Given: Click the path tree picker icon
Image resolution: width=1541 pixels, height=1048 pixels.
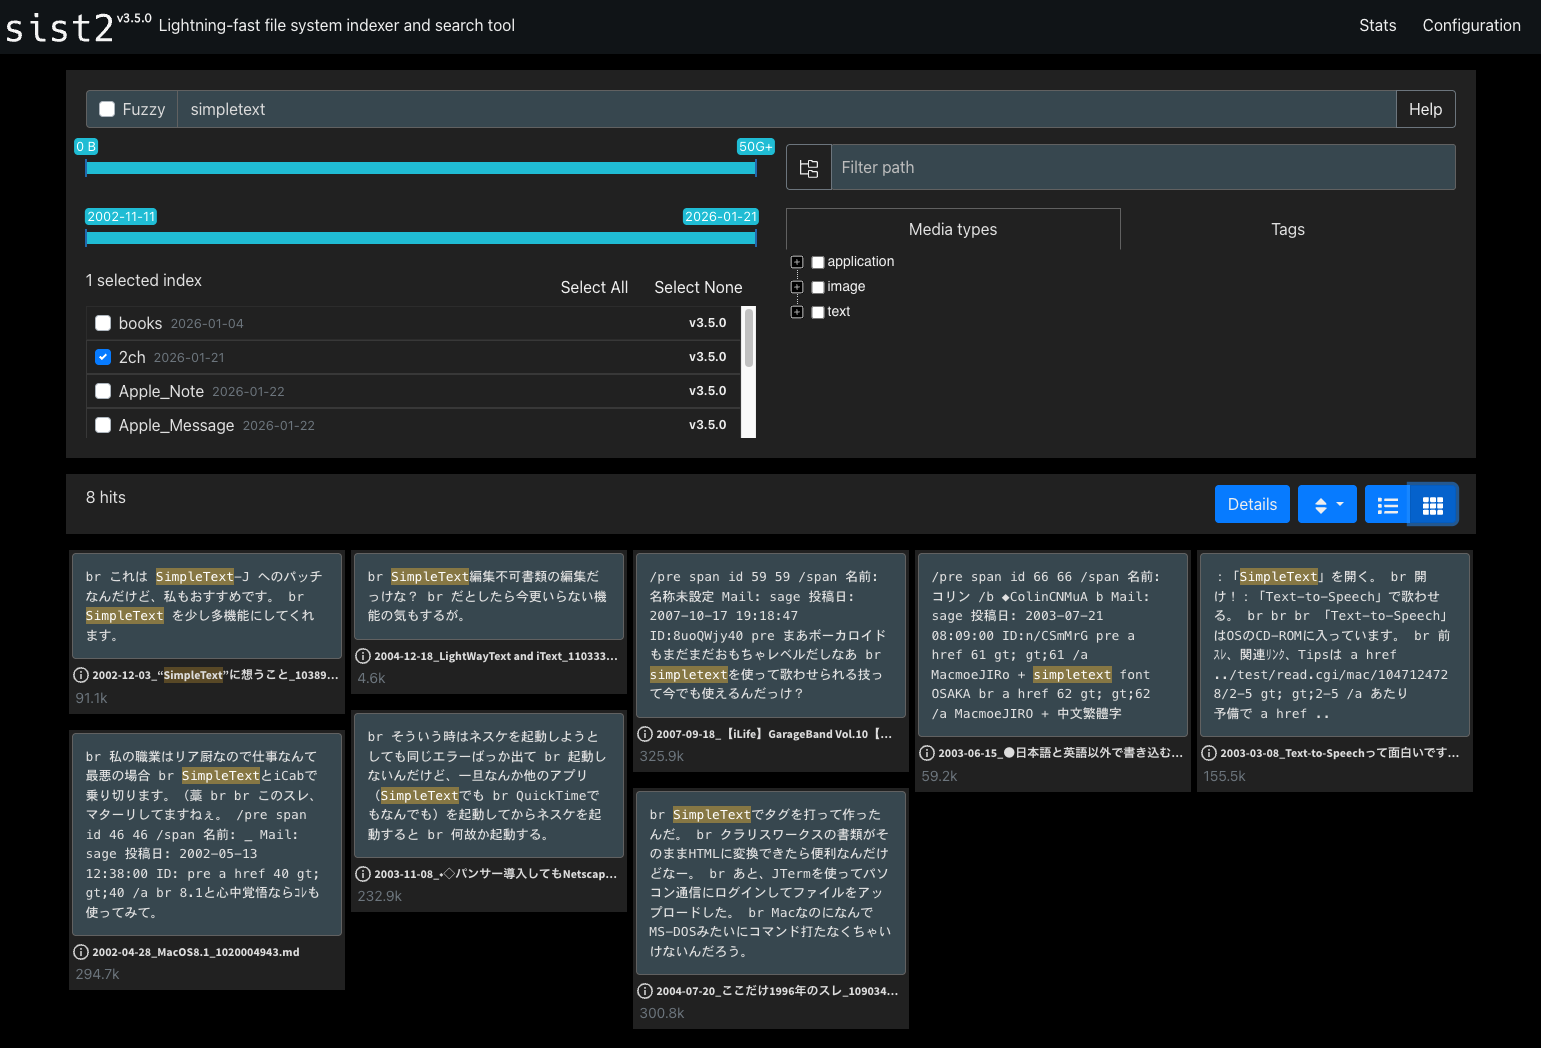Looking at the screenshot, I should (x=809, y=168).
